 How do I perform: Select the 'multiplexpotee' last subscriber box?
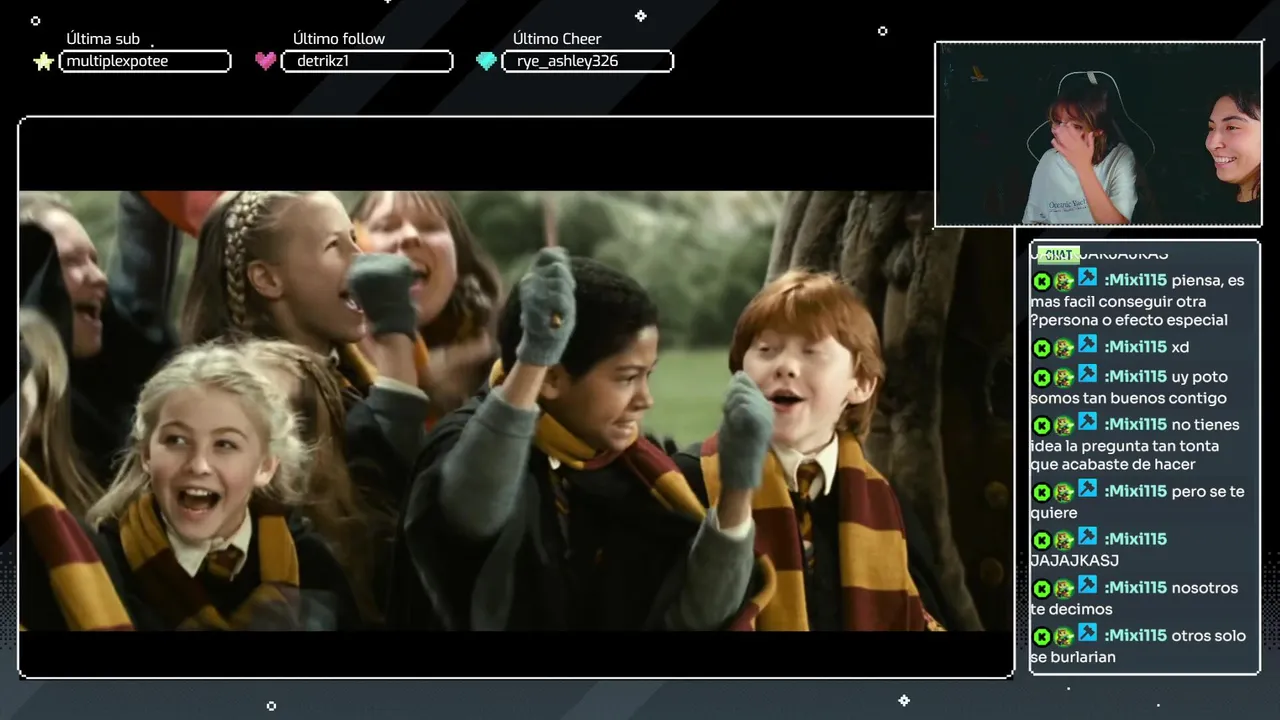click(145, 62)
